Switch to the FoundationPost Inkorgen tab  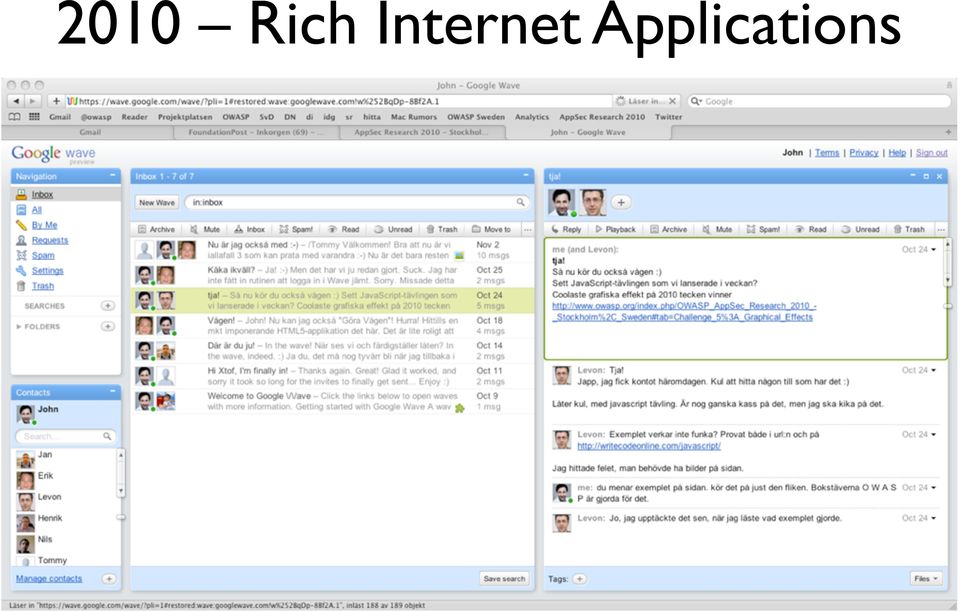(x=257, y=132)
